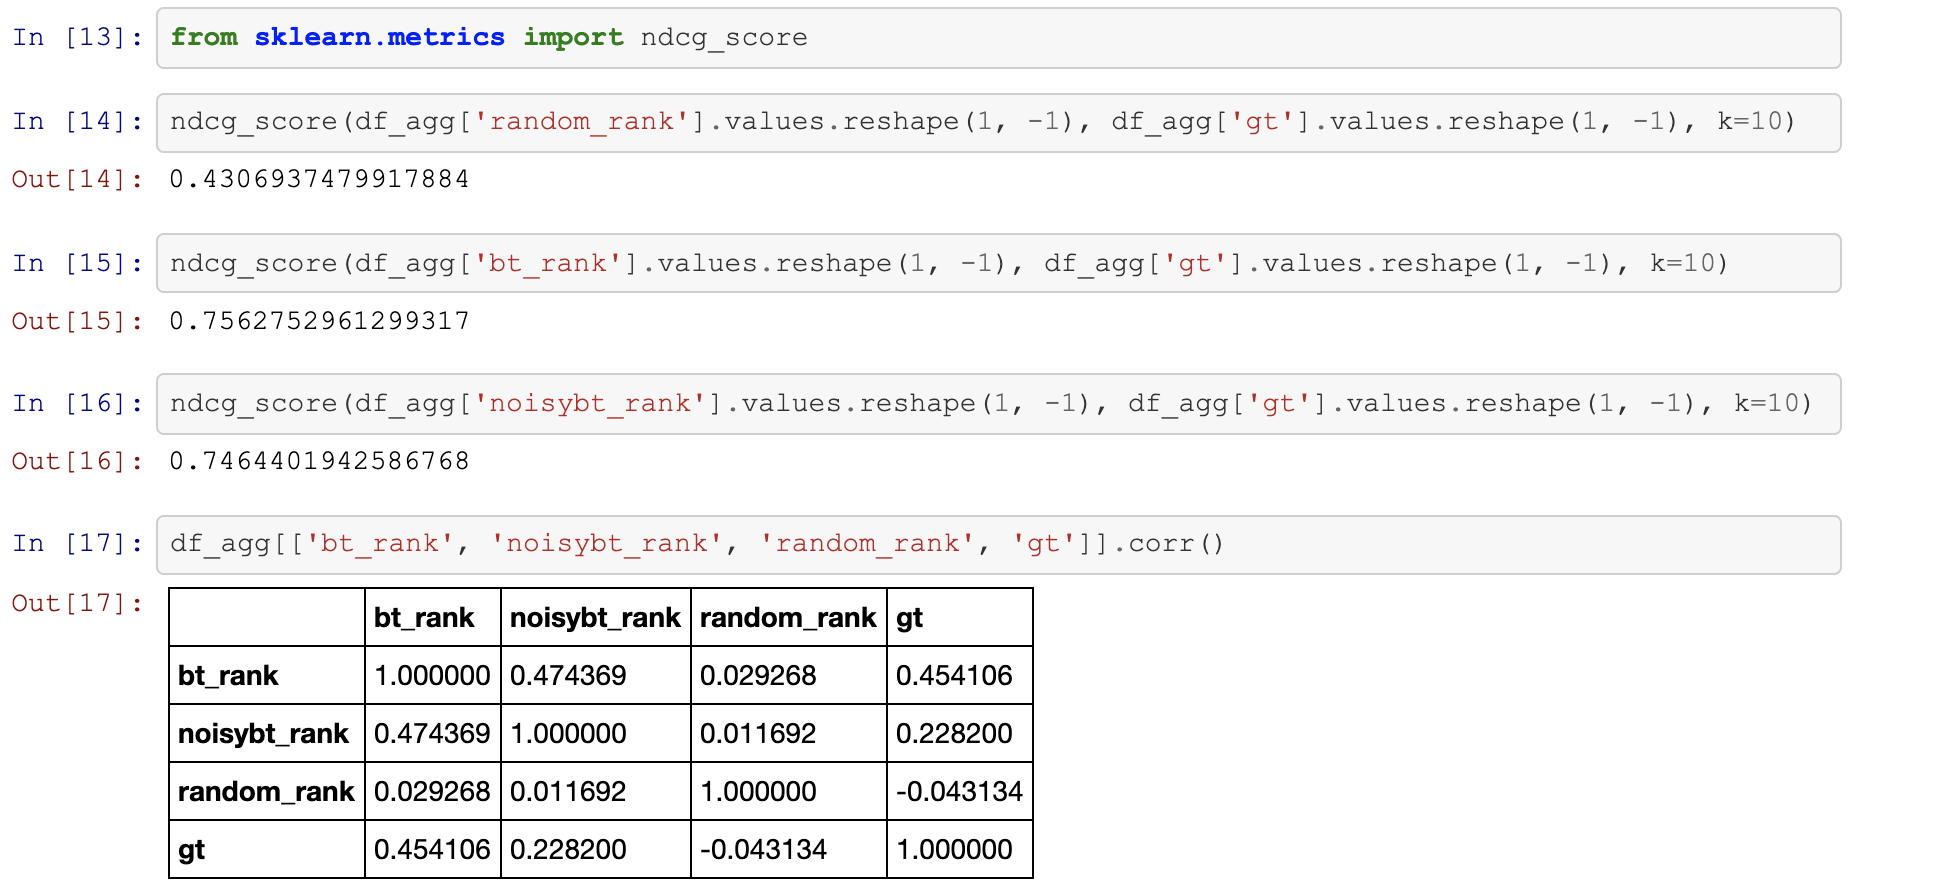Click the In [16] prompt label

(78, 403)
